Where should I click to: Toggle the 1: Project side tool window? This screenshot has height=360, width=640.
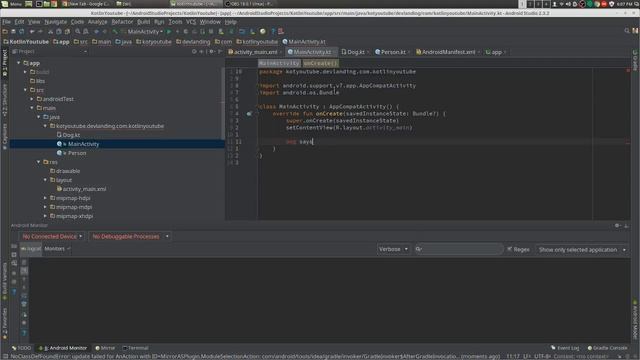pos(5,63)
